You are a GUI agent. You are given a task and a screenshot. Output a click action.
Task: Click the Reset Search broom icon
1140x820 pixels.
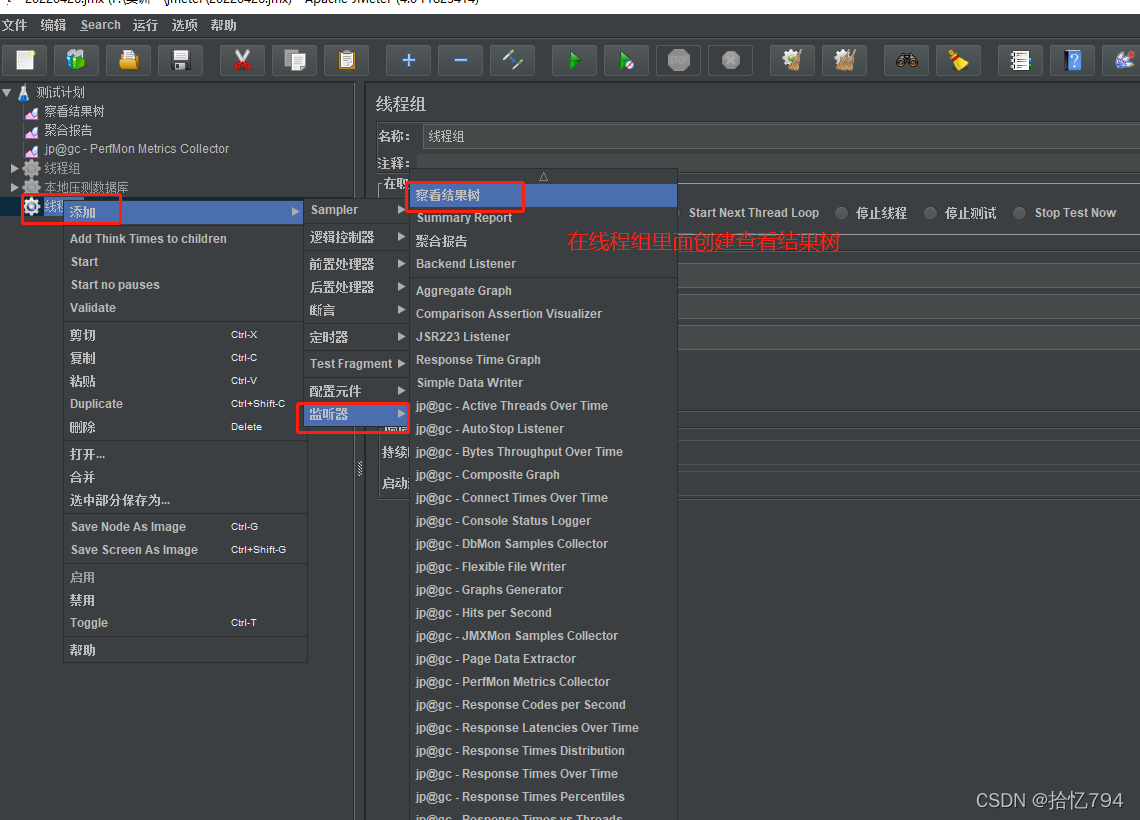[x=959, y=60]
